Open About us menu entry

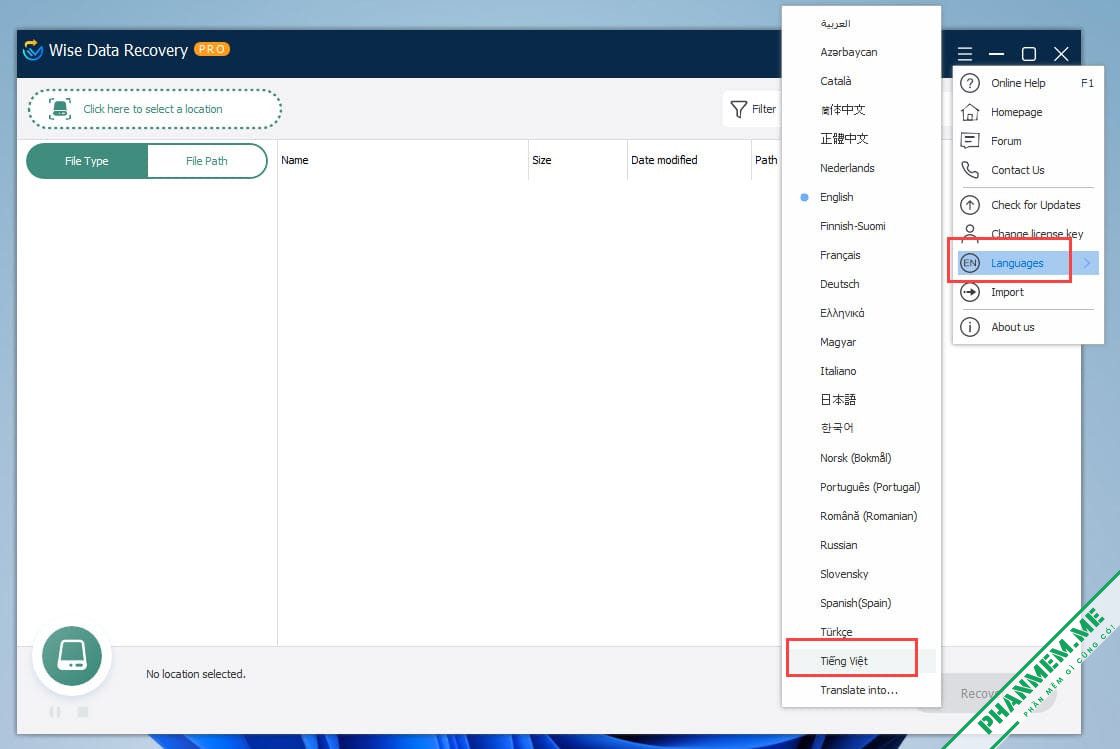click(1028, 327)
